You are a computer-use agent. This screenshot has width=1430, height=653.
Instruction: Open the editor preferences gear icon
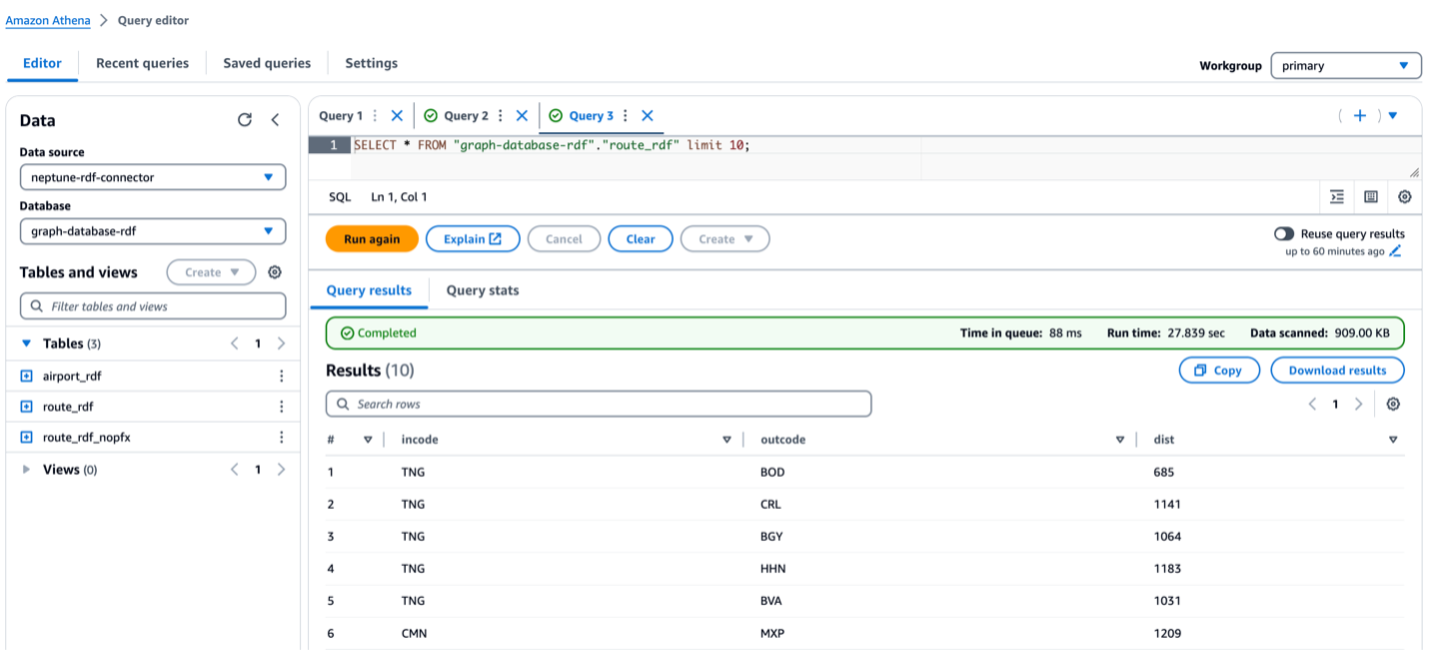click(1405, 197)
